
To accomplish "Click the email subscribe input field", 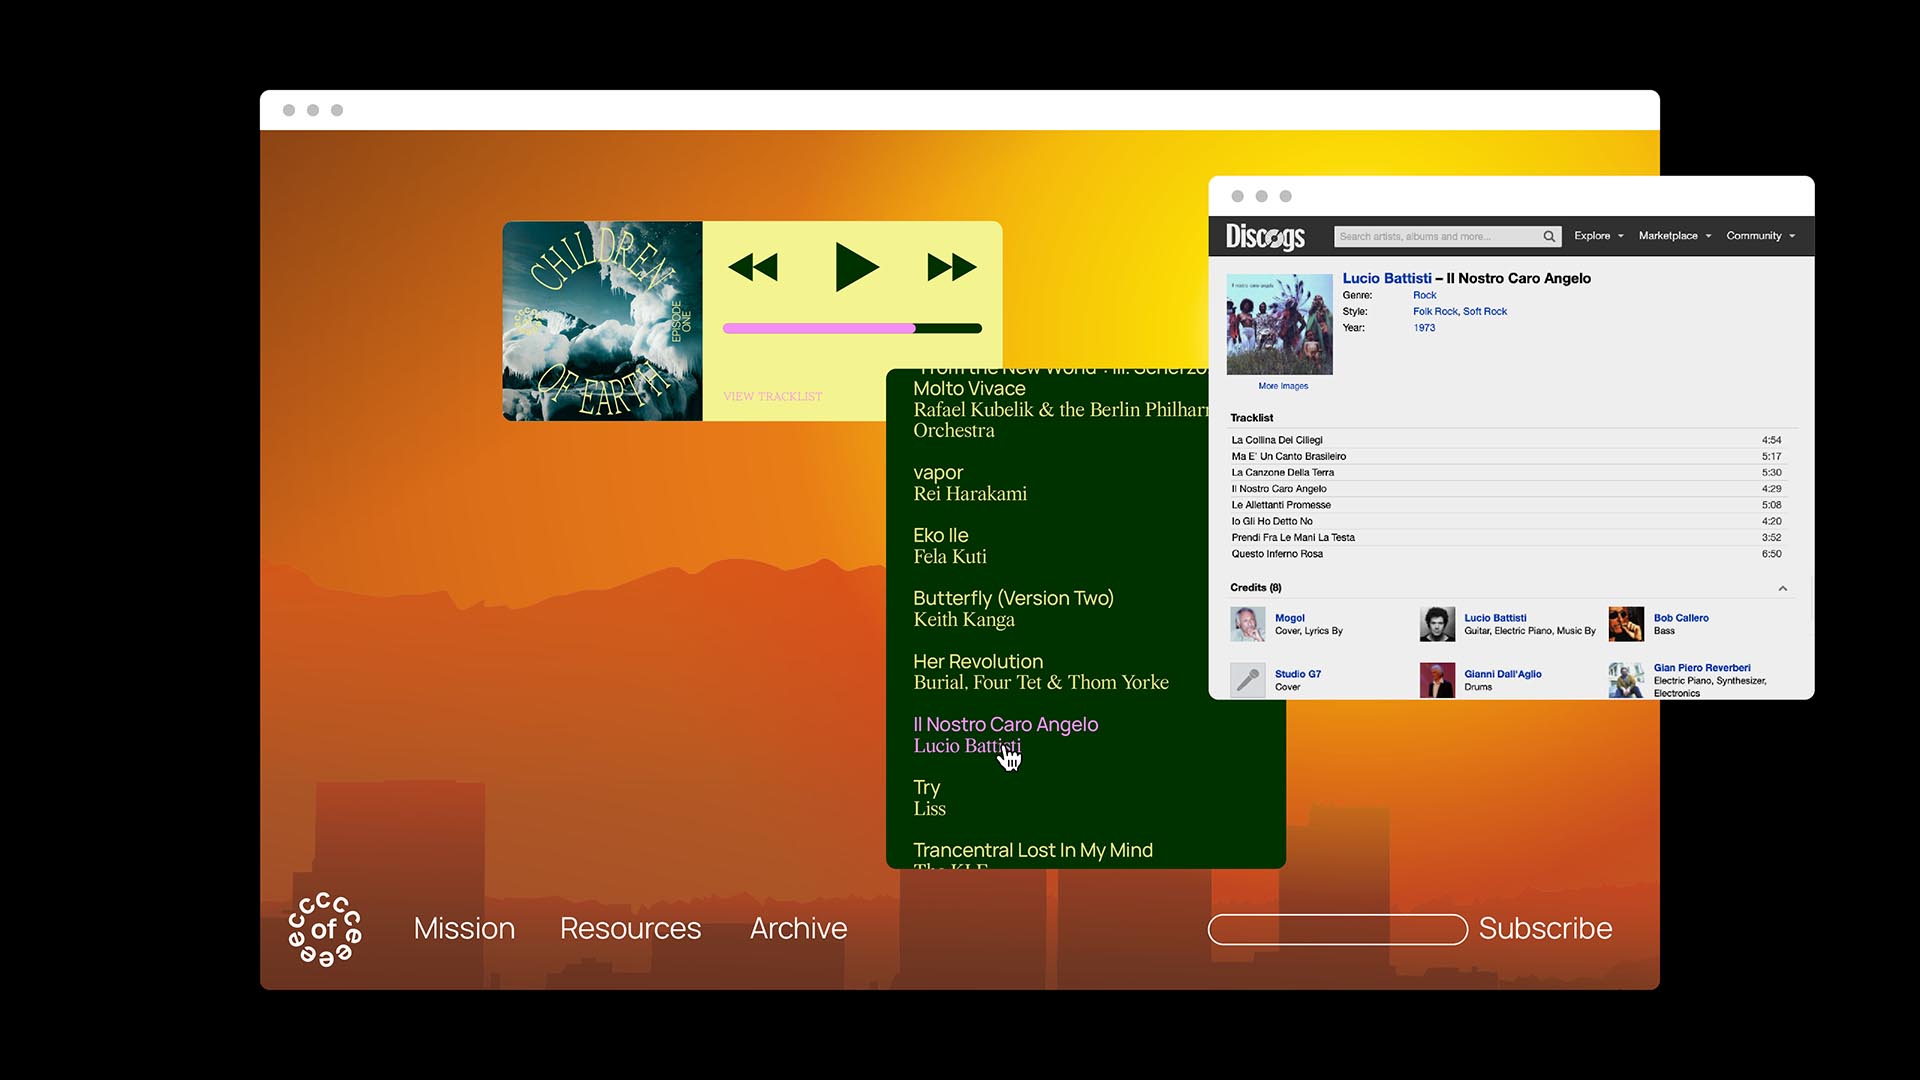I will [x=1338, y=929].
